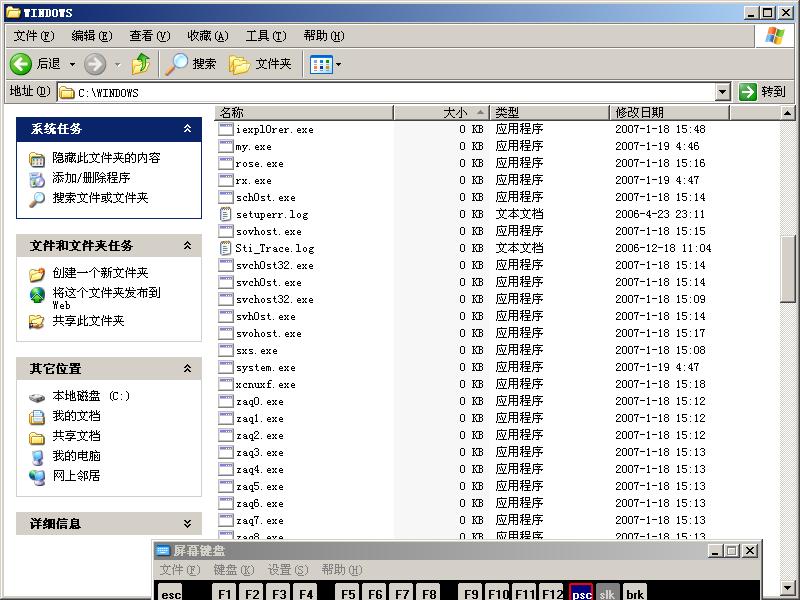Click Network Neighborhood icon in sidebar
This screenshot has width=800, height=600.
(37, 477)
